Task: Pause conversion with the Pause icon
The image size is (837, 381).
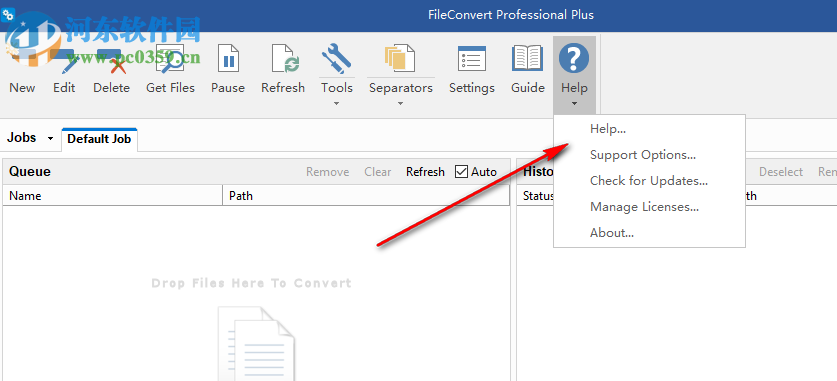Action: point(228,59)
